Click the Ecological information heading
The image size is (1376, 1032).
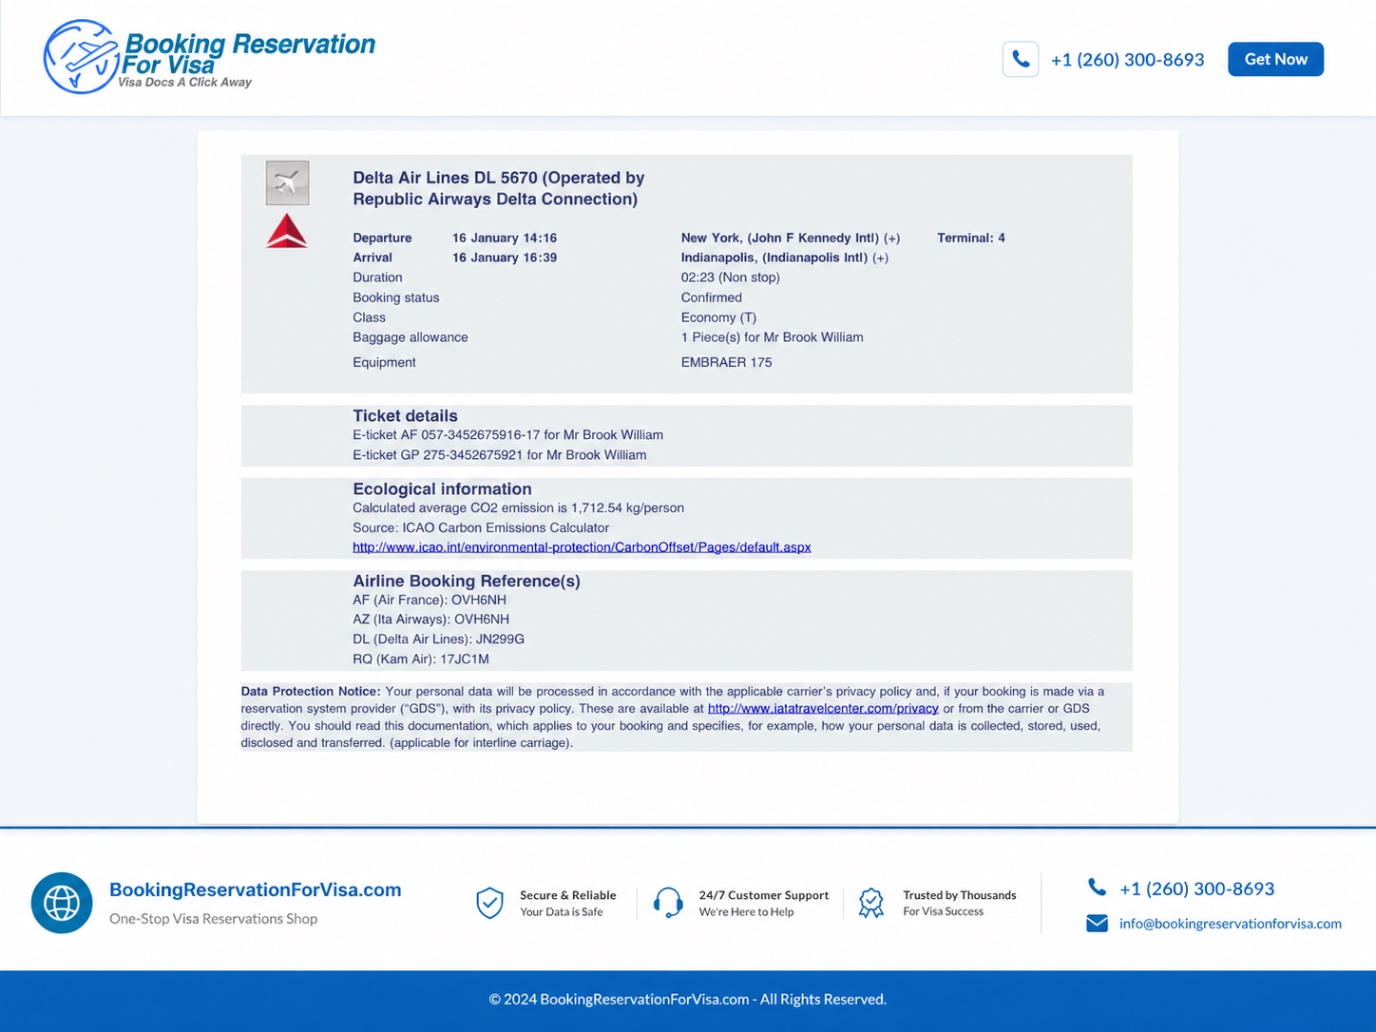(442, 489)
